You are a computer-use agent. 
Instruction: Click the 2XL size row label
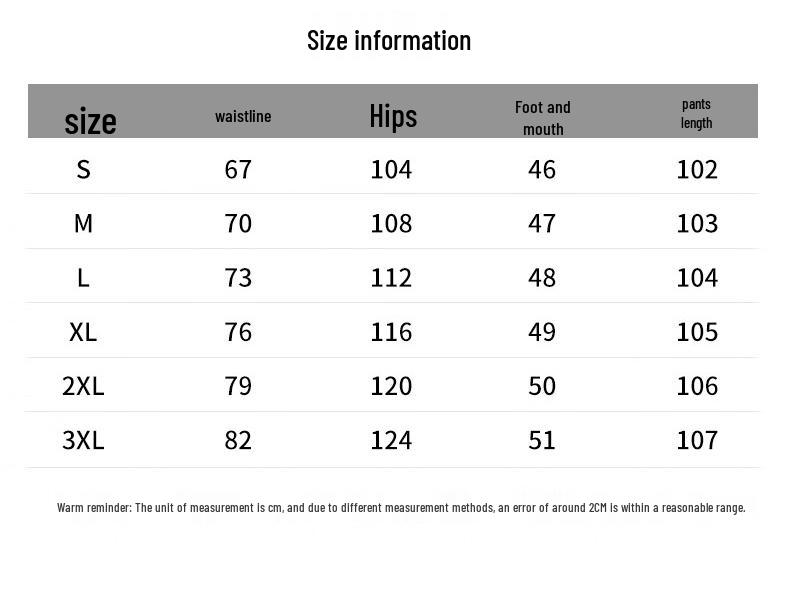[83, 385]
